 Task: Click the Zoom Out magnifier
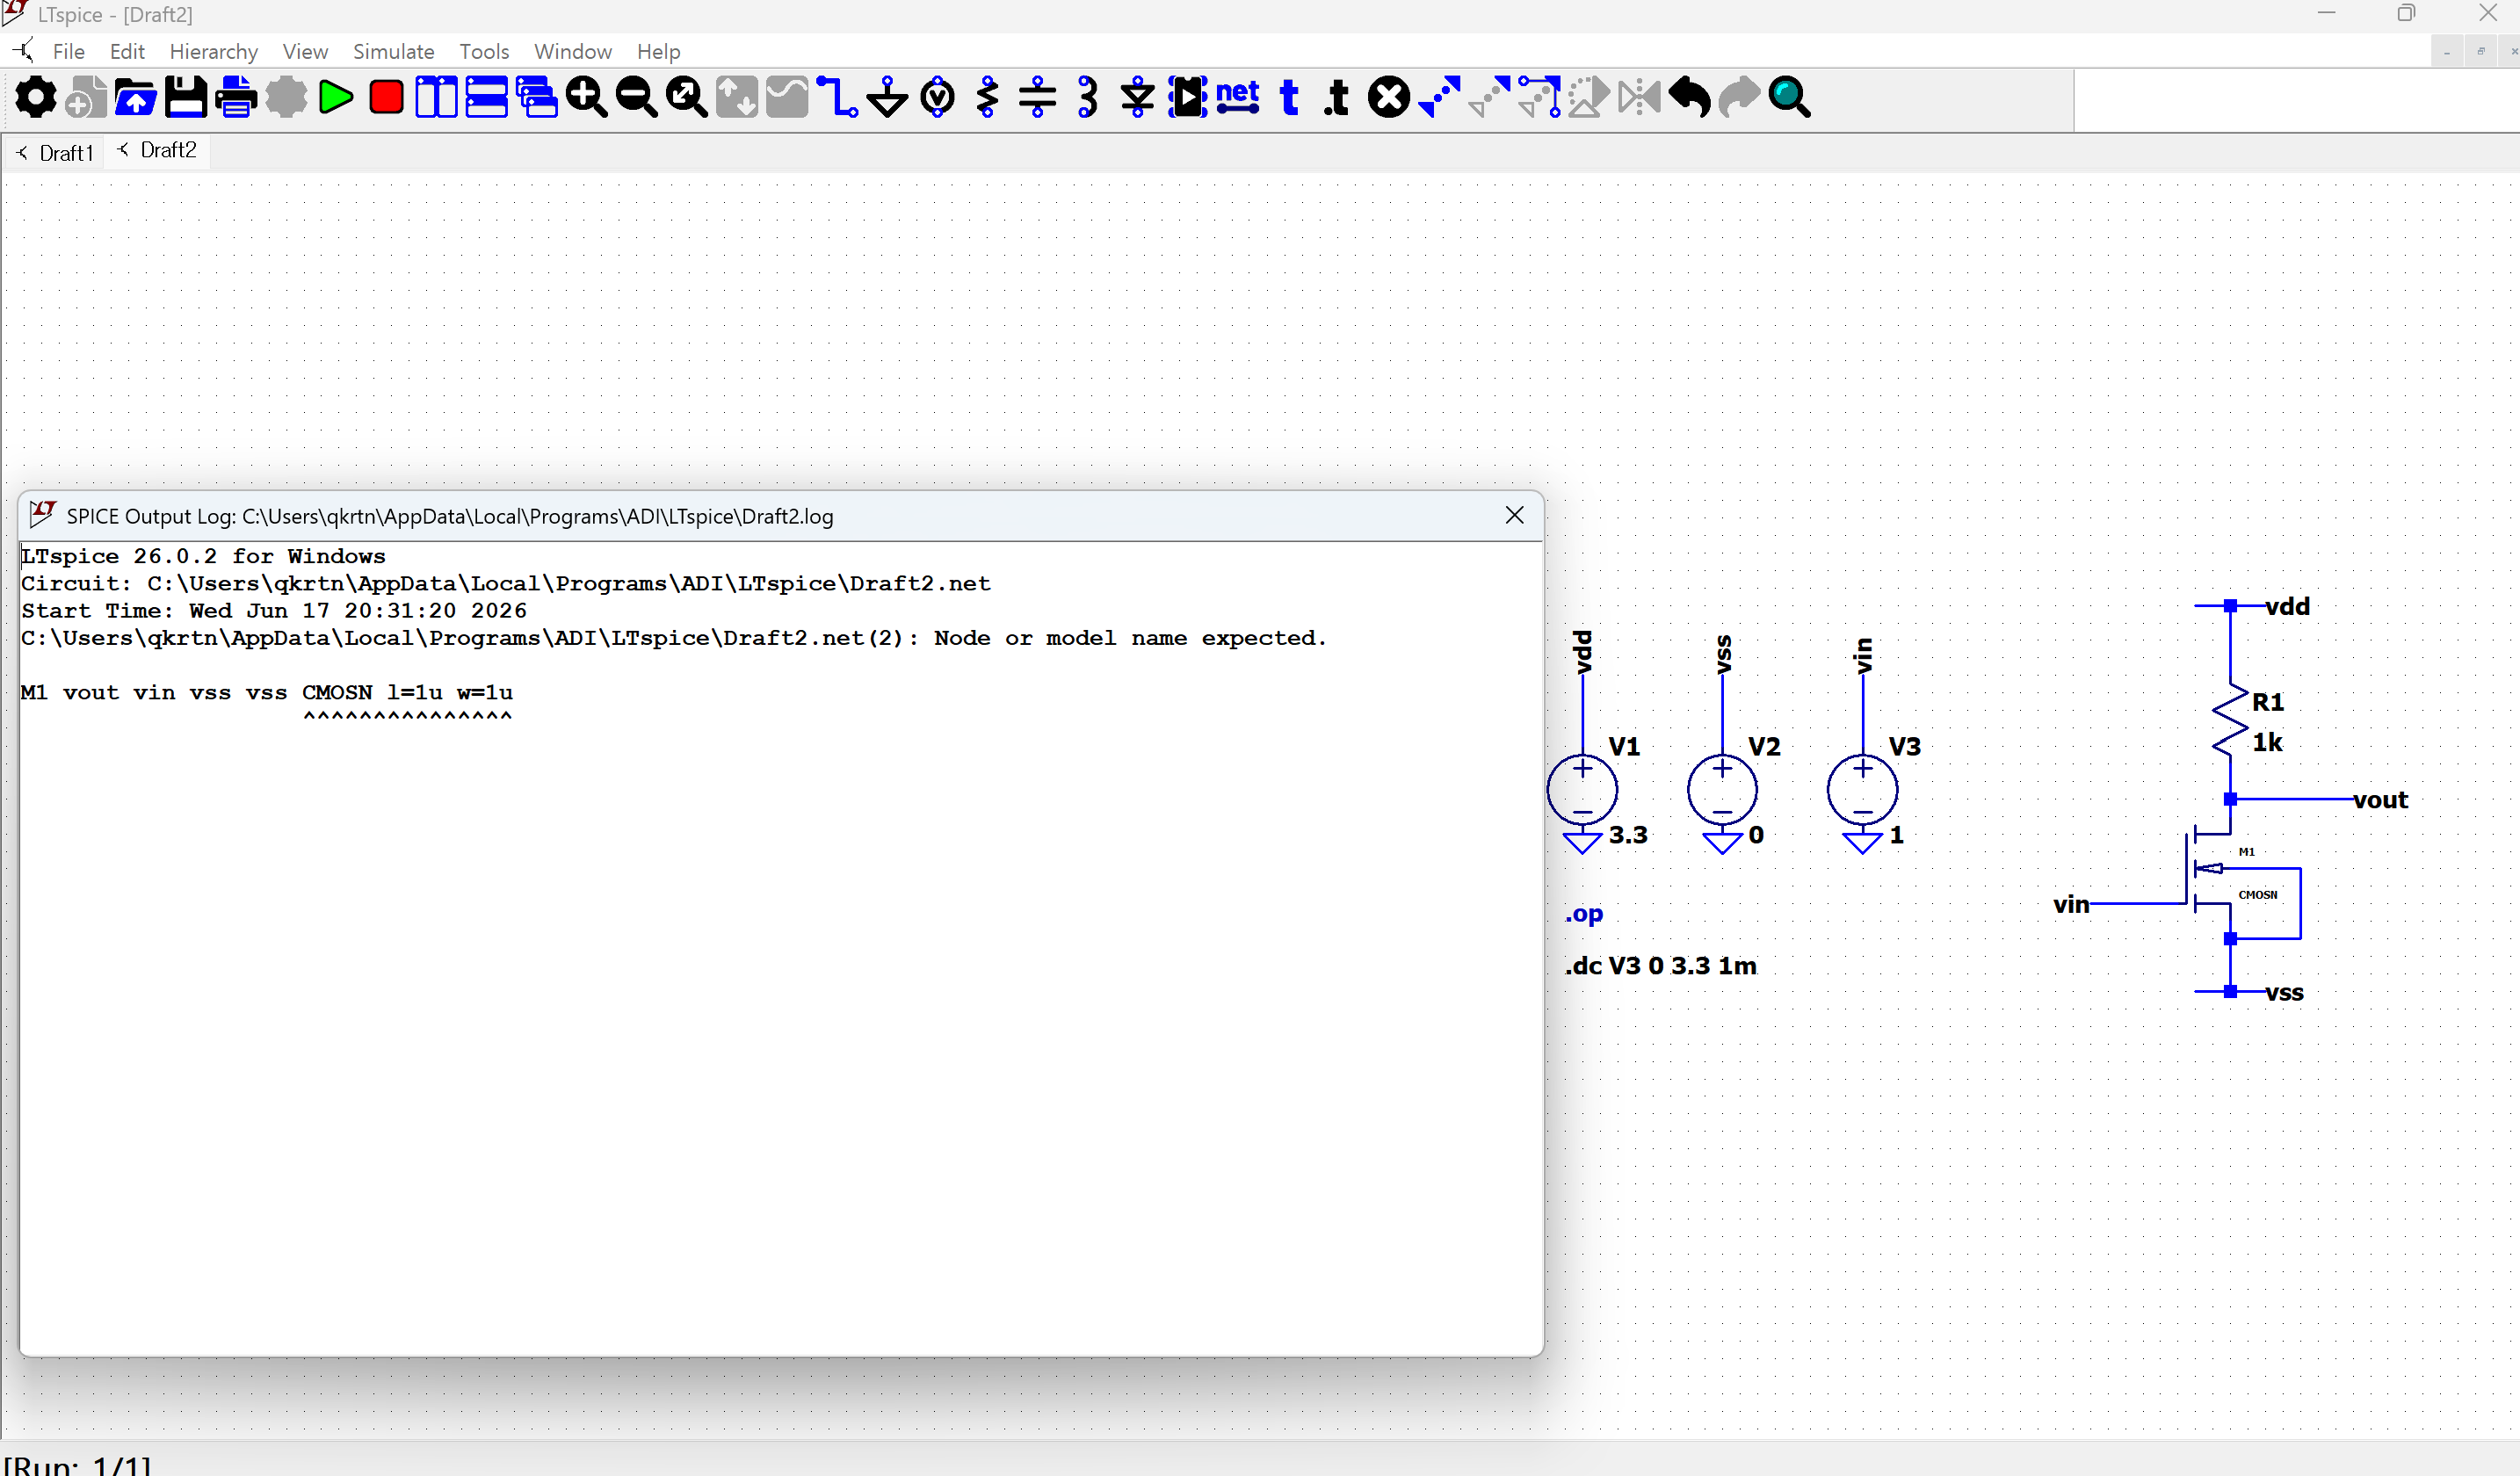pyautogui.click(x=637, y=97)
